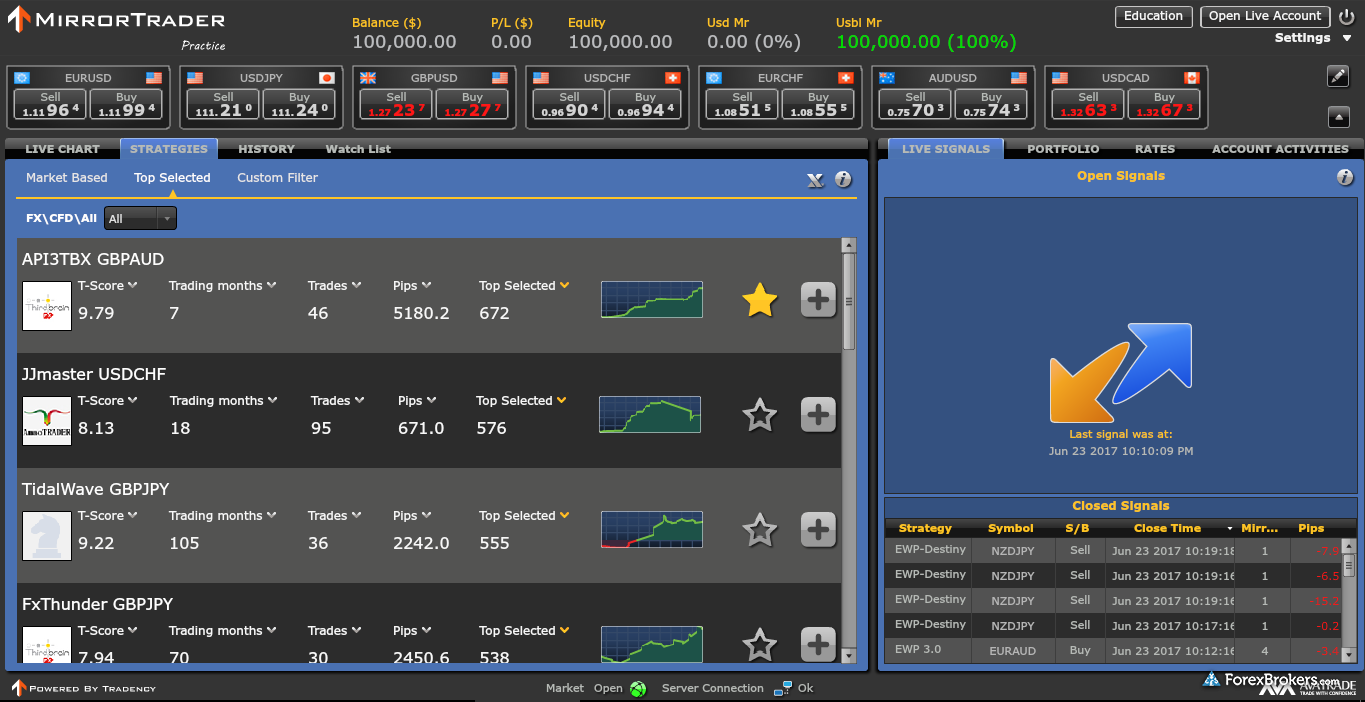
Task: Click the Education button
Action: point(1153,17)
